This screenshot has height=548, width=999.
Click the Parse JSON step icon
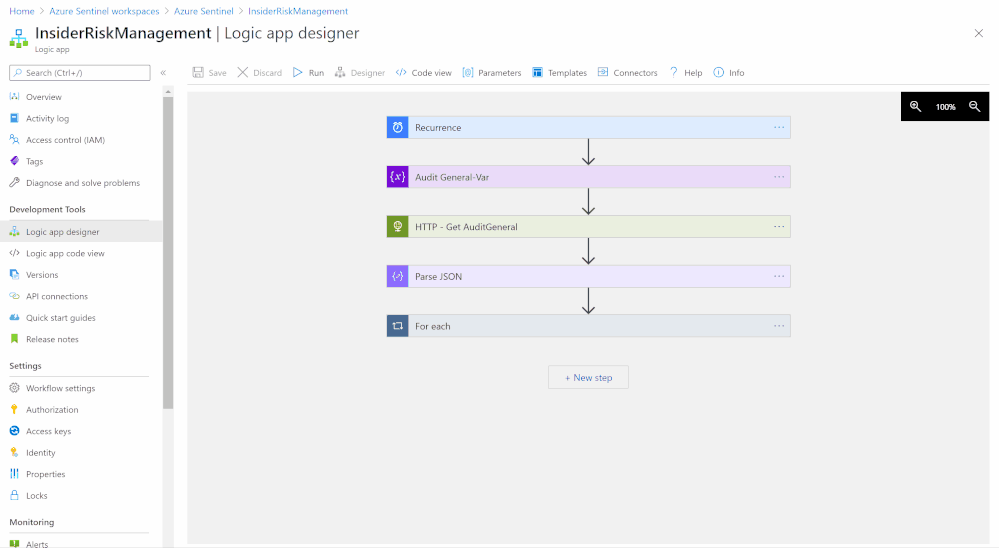[398, 277]
